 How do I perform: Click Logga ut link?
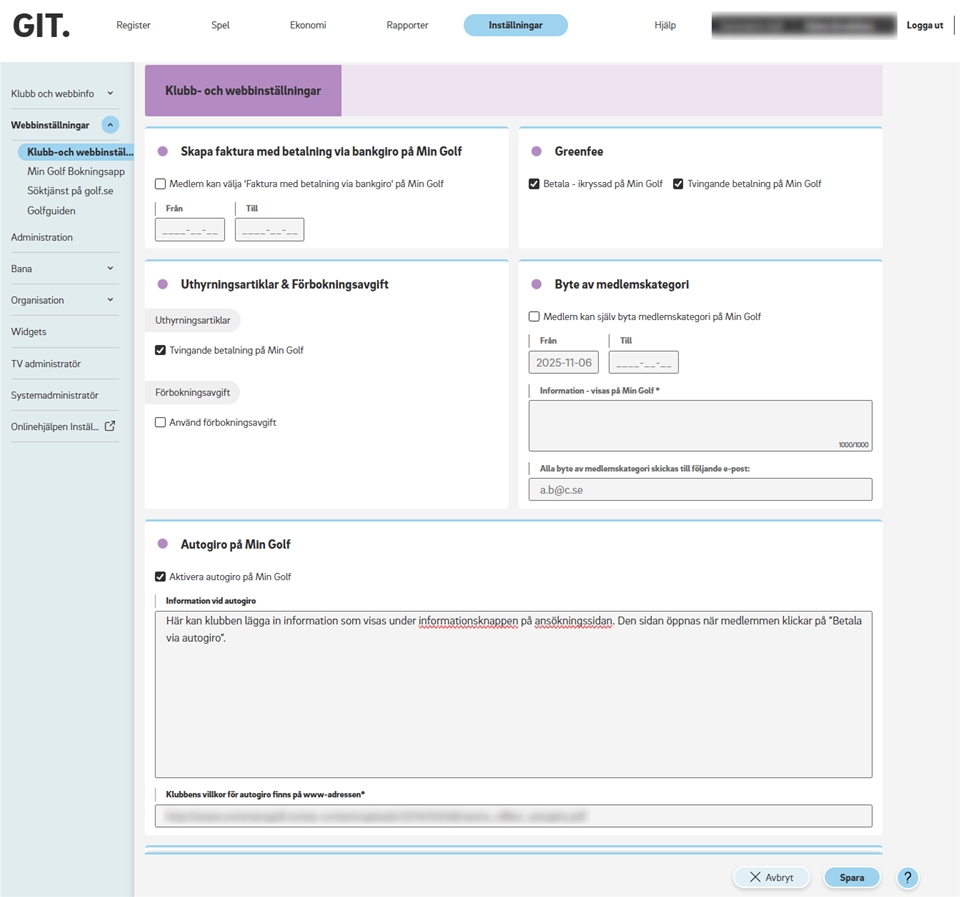[924, 26]
